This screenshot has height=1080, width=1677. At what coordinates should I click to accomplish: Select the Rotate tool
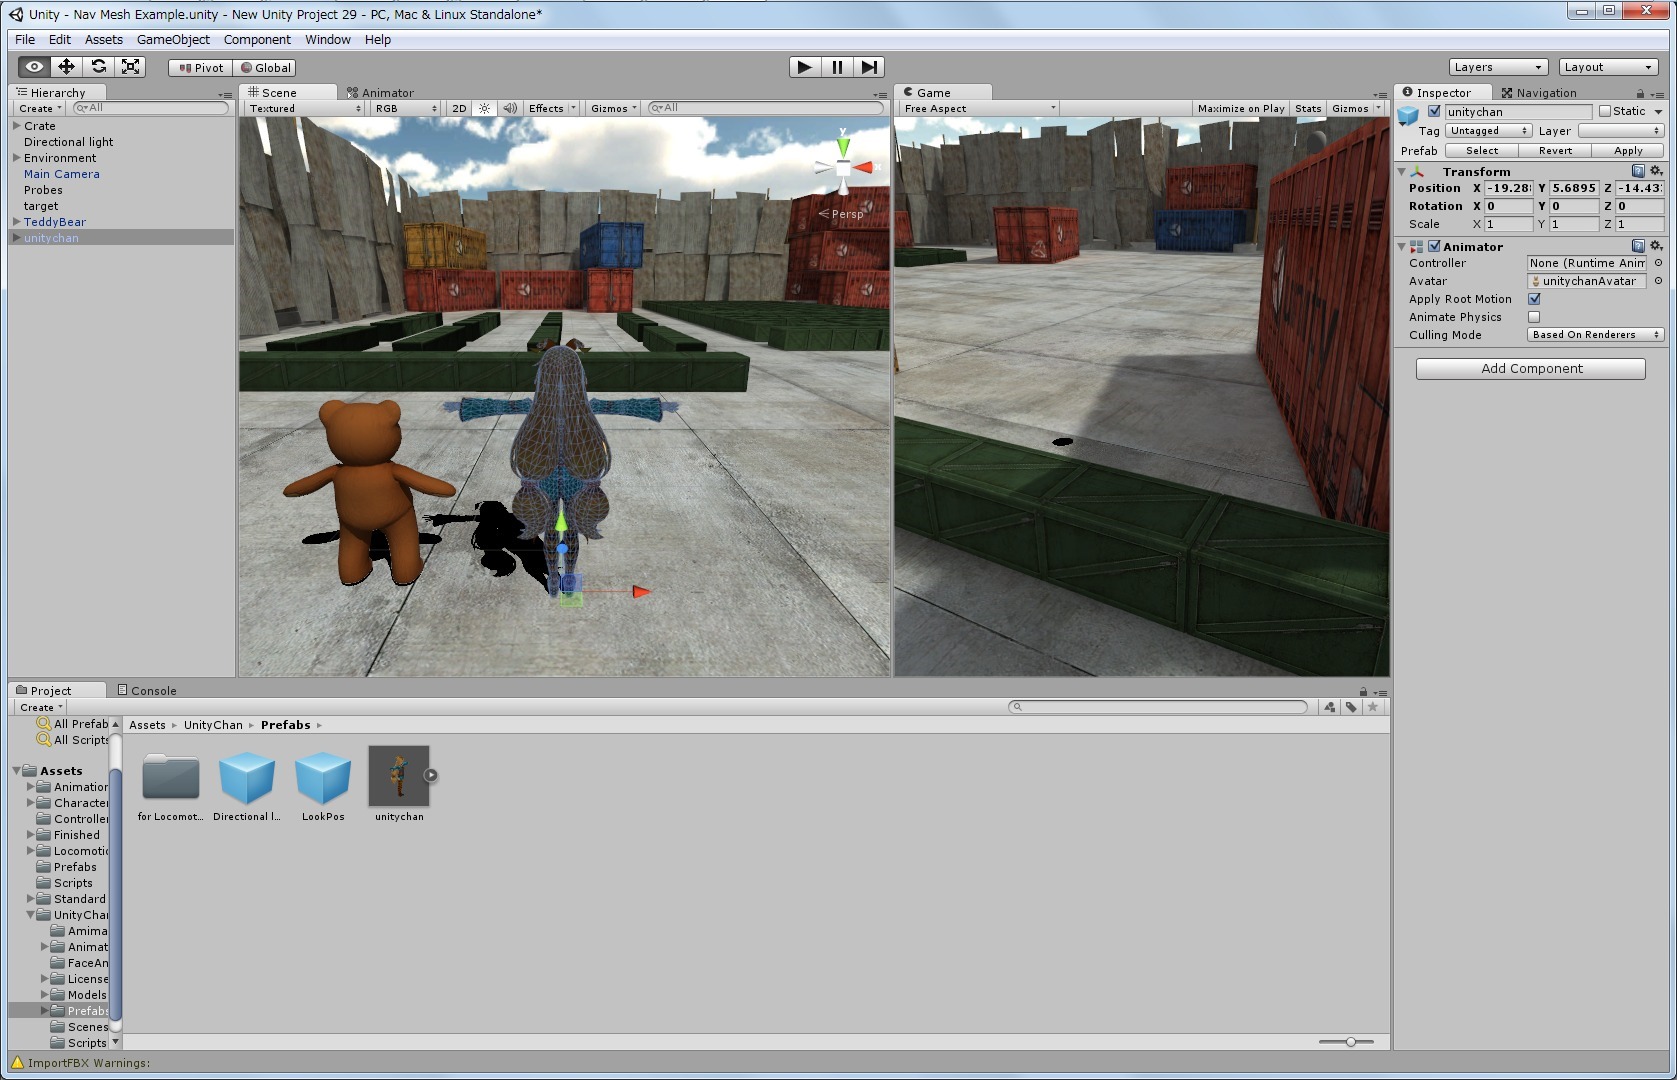(x=98, y=67)
